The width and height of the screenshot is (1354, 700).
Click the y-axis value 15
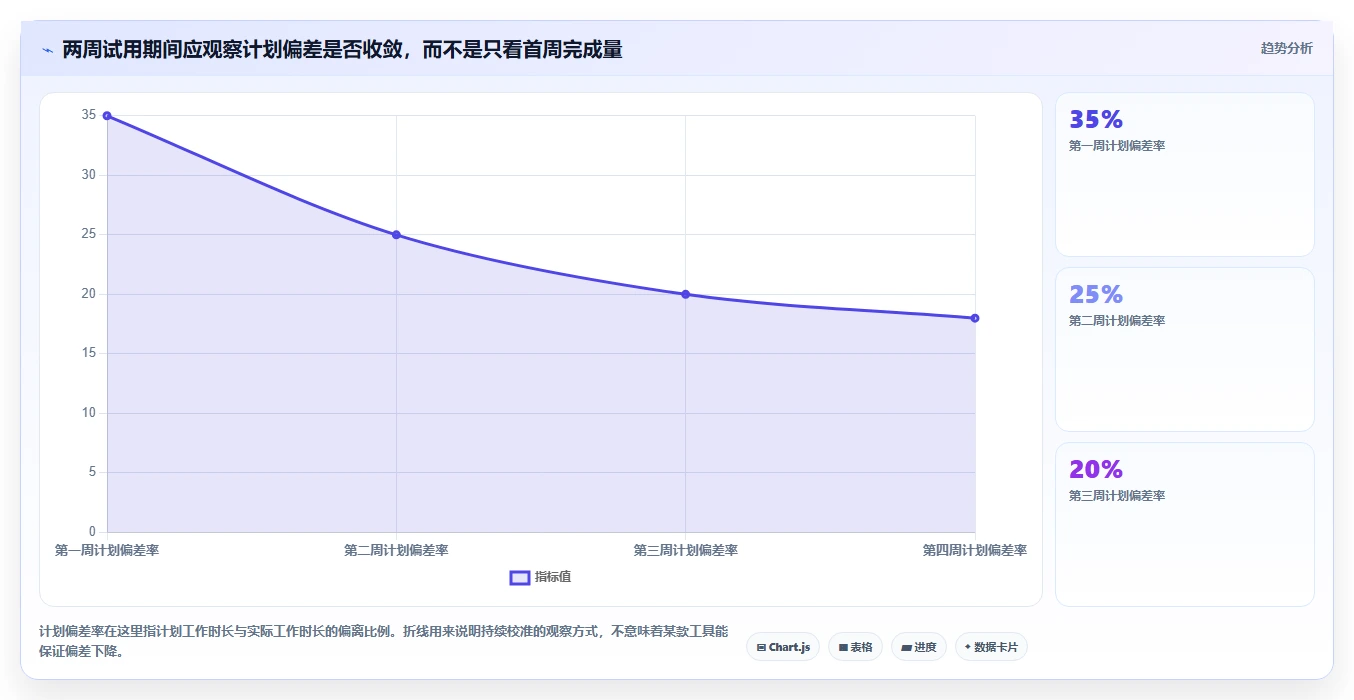(89, 353)
